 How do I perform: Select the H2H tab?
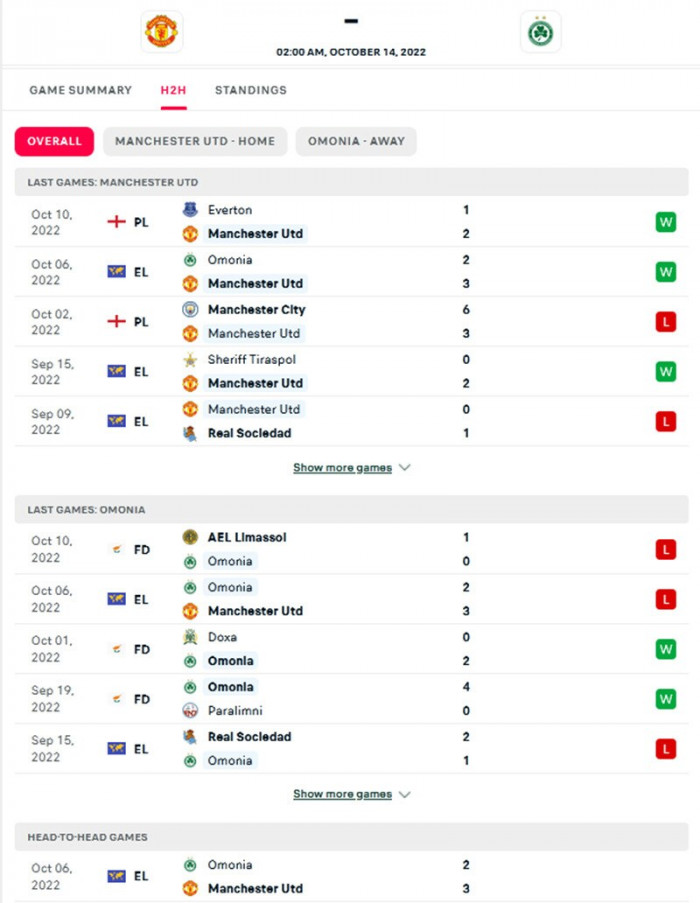173,90
